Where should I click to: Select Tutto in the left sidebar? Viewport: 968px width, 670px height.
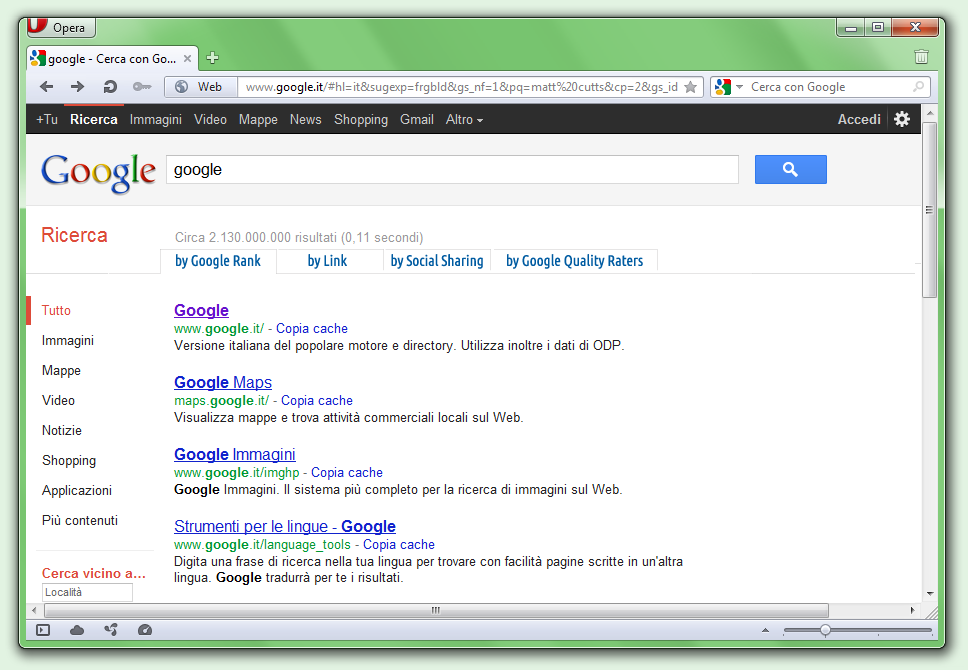[x=56, y=311]
